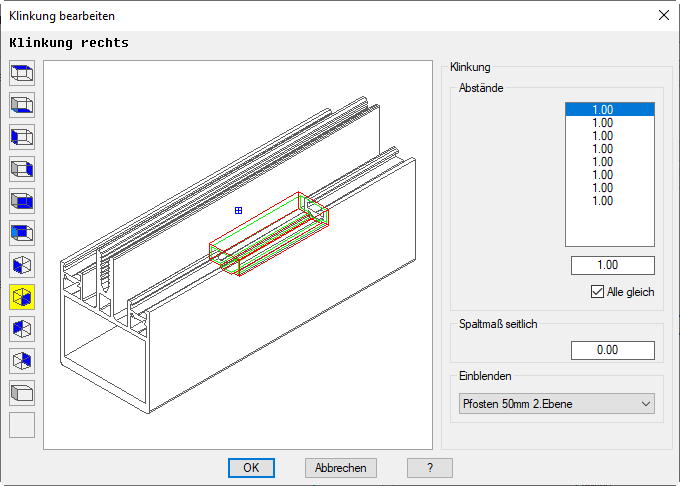The height and width of the screenshot is (486, 680).
Task: Select the bottom face view cube icon
Action: click(22, 105)
